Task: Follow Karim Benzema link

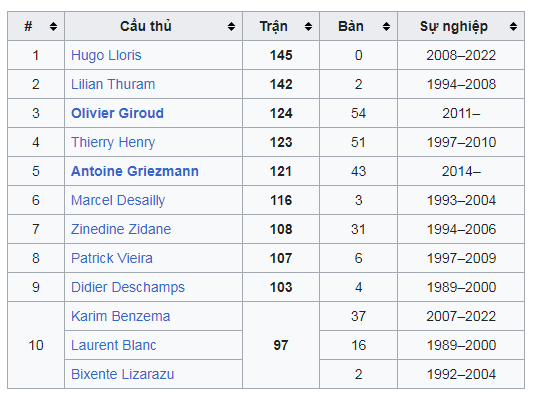Action: point(121,316)
